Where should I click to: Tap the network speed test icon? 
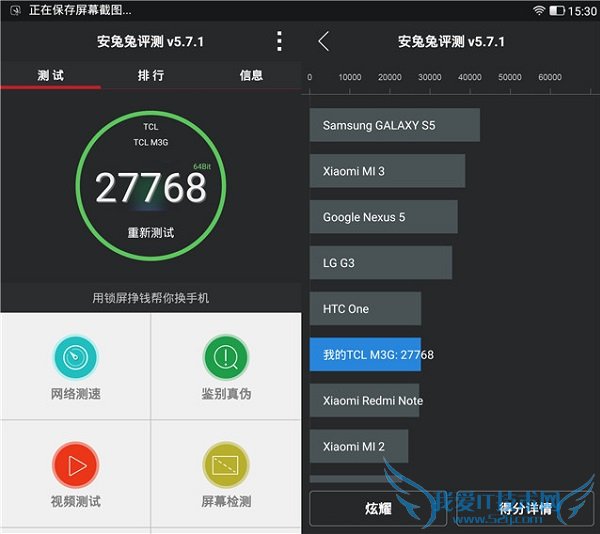tap(76, 357)
